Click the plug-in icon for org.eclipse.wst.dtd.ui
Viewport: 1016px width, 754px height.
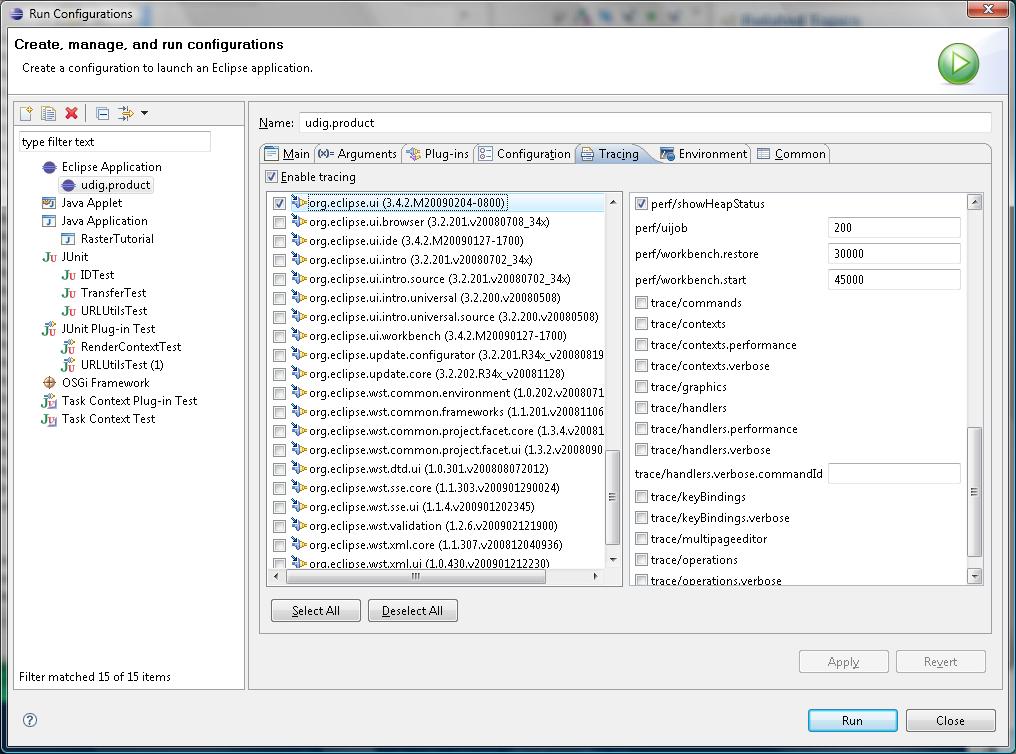tap(299, 468)
